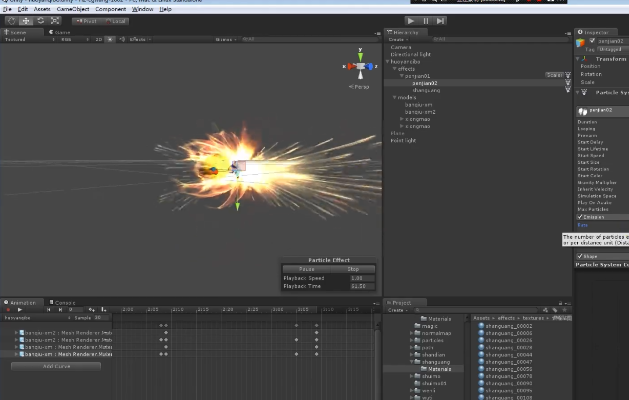This screenshot has width=629, height=400.
Task: Toggle Persp projection label under gizmo
Action: click(x=359, y=87)
